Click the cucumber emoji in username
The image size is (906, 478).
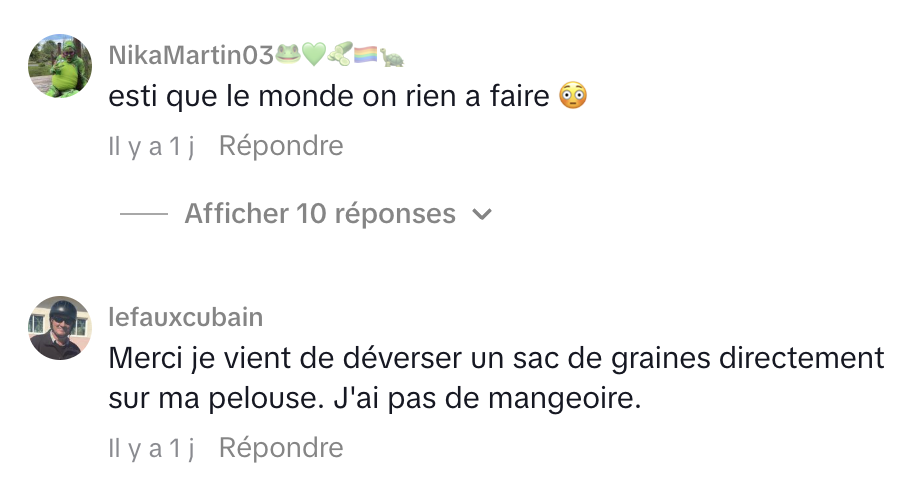click(340, 55)
